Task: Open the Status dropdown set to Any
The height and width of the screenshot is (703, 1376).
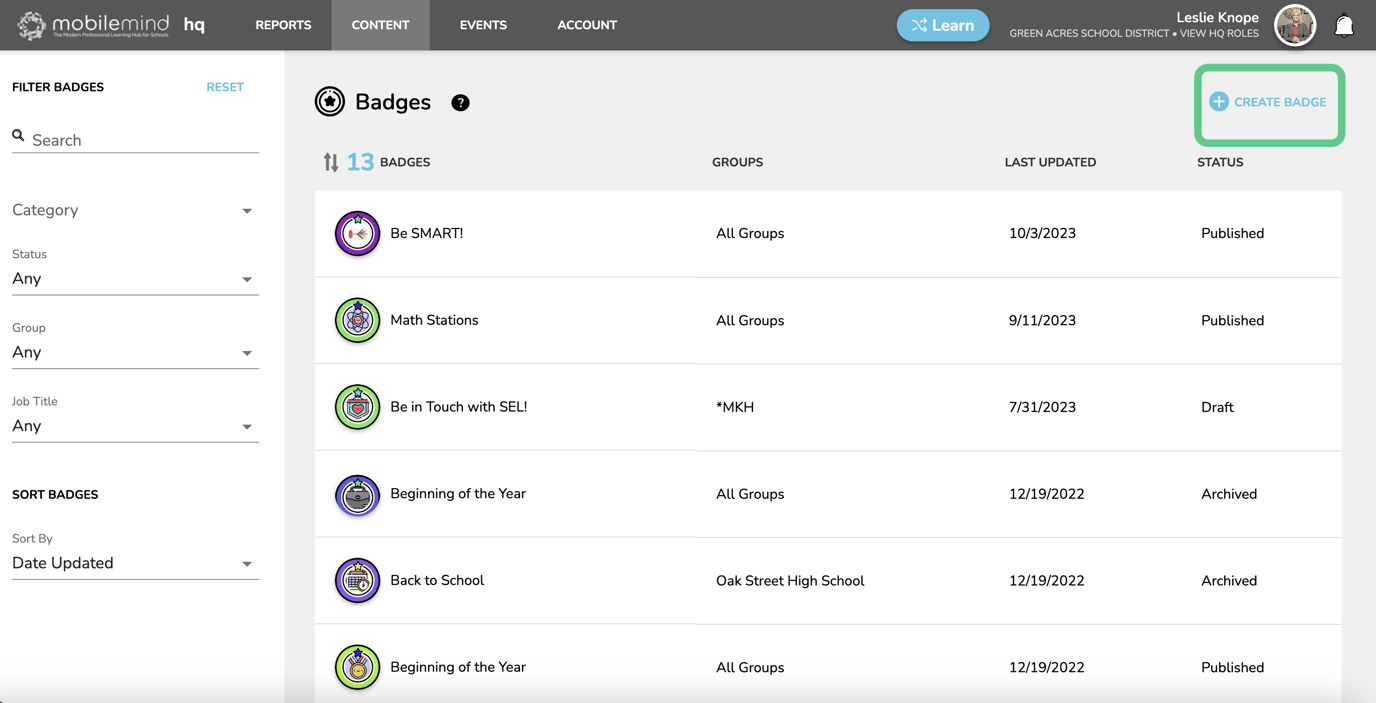Action: pos(135,279)
